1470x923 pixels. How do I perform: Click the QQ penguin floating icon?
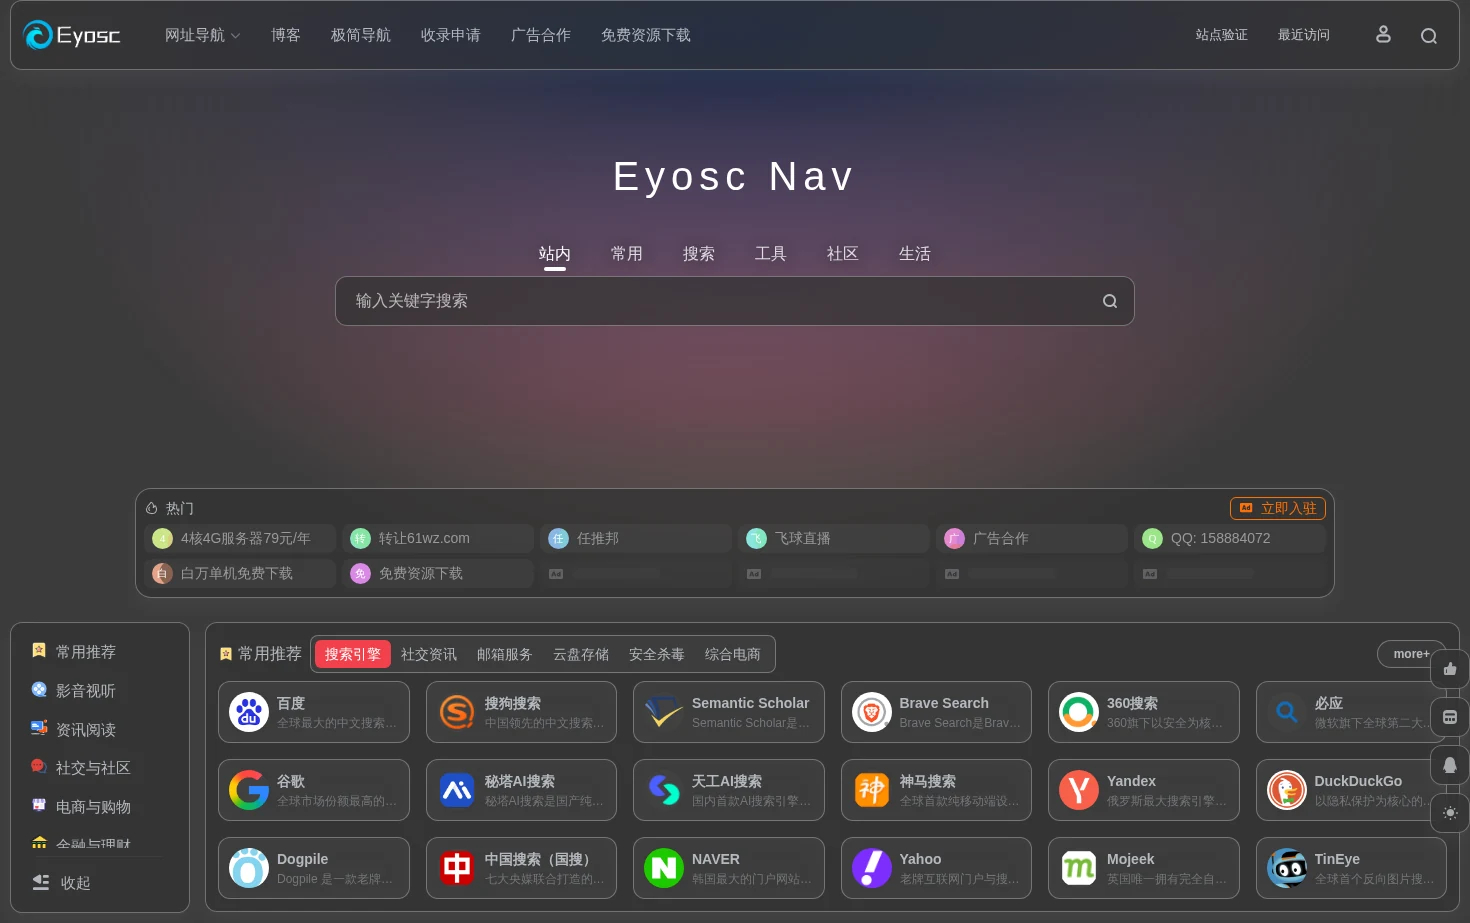[x=1450, y=765]
